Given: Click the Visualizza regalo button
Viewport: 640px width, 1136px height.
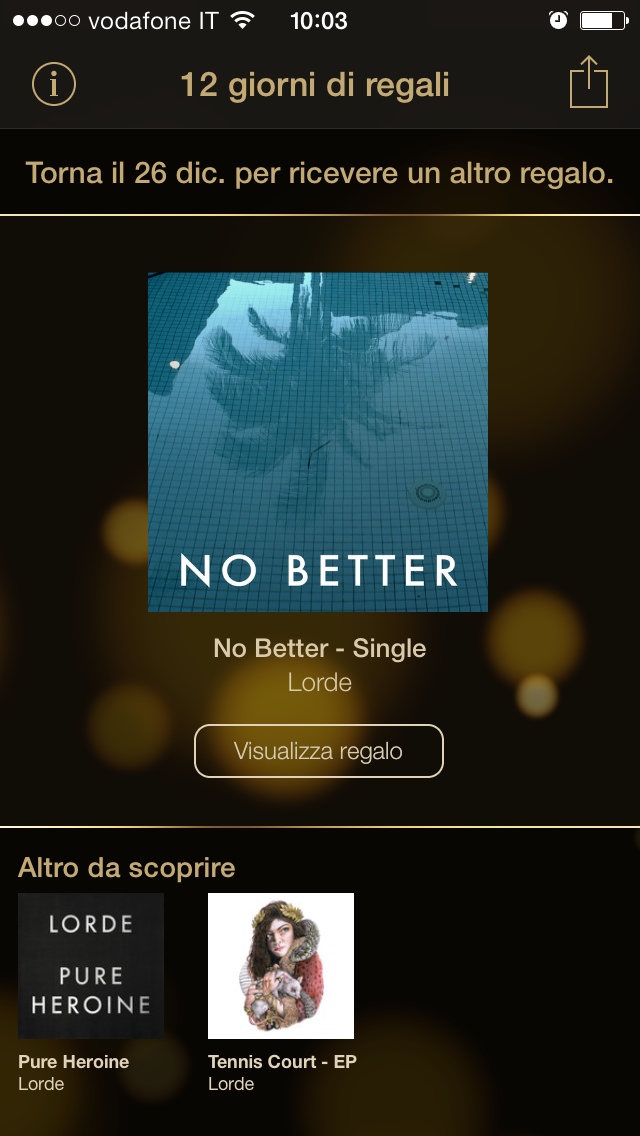Looking at the screenshot, I should [x=319, y=751].
